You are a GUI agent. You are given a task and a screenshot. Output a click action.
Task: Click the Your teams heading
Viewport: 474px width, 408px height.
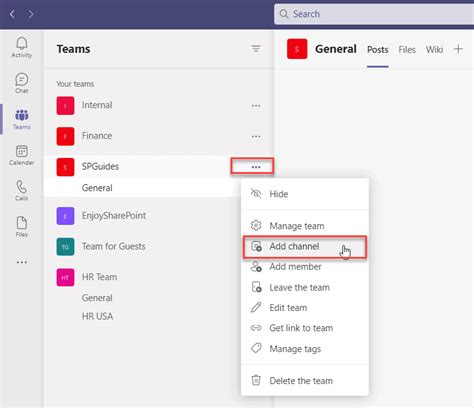[x=75, y=84]
